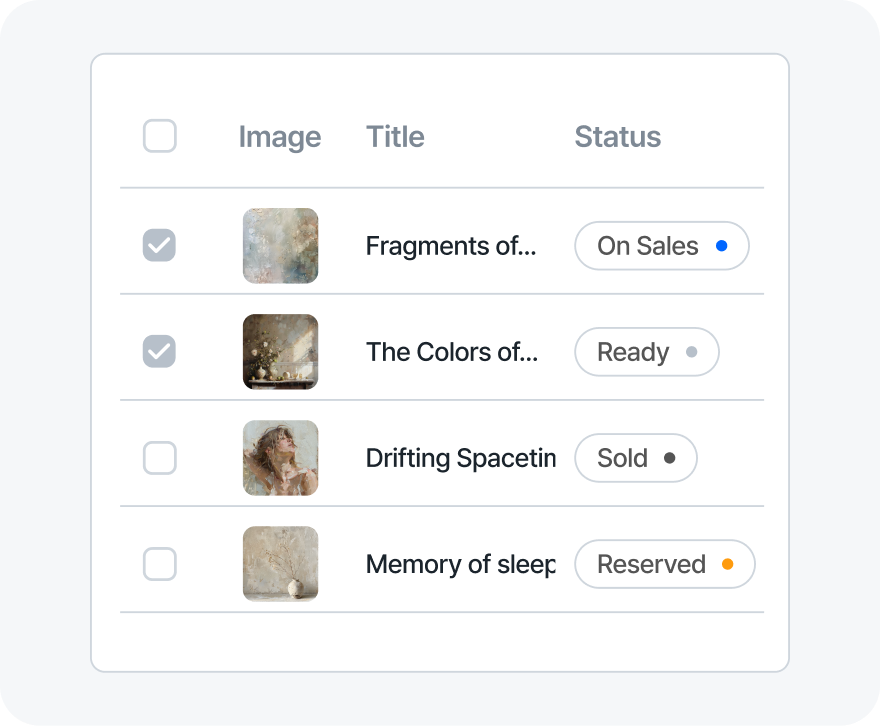880x726 pixels.
Task: Open the Reserved status badge
Action: (664, 564)
